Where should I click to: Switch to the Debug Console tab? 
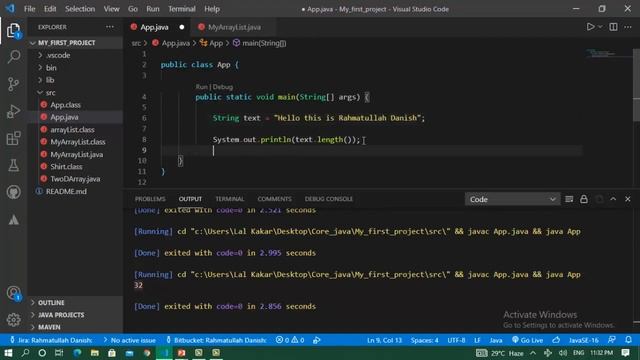coord(329,199)
